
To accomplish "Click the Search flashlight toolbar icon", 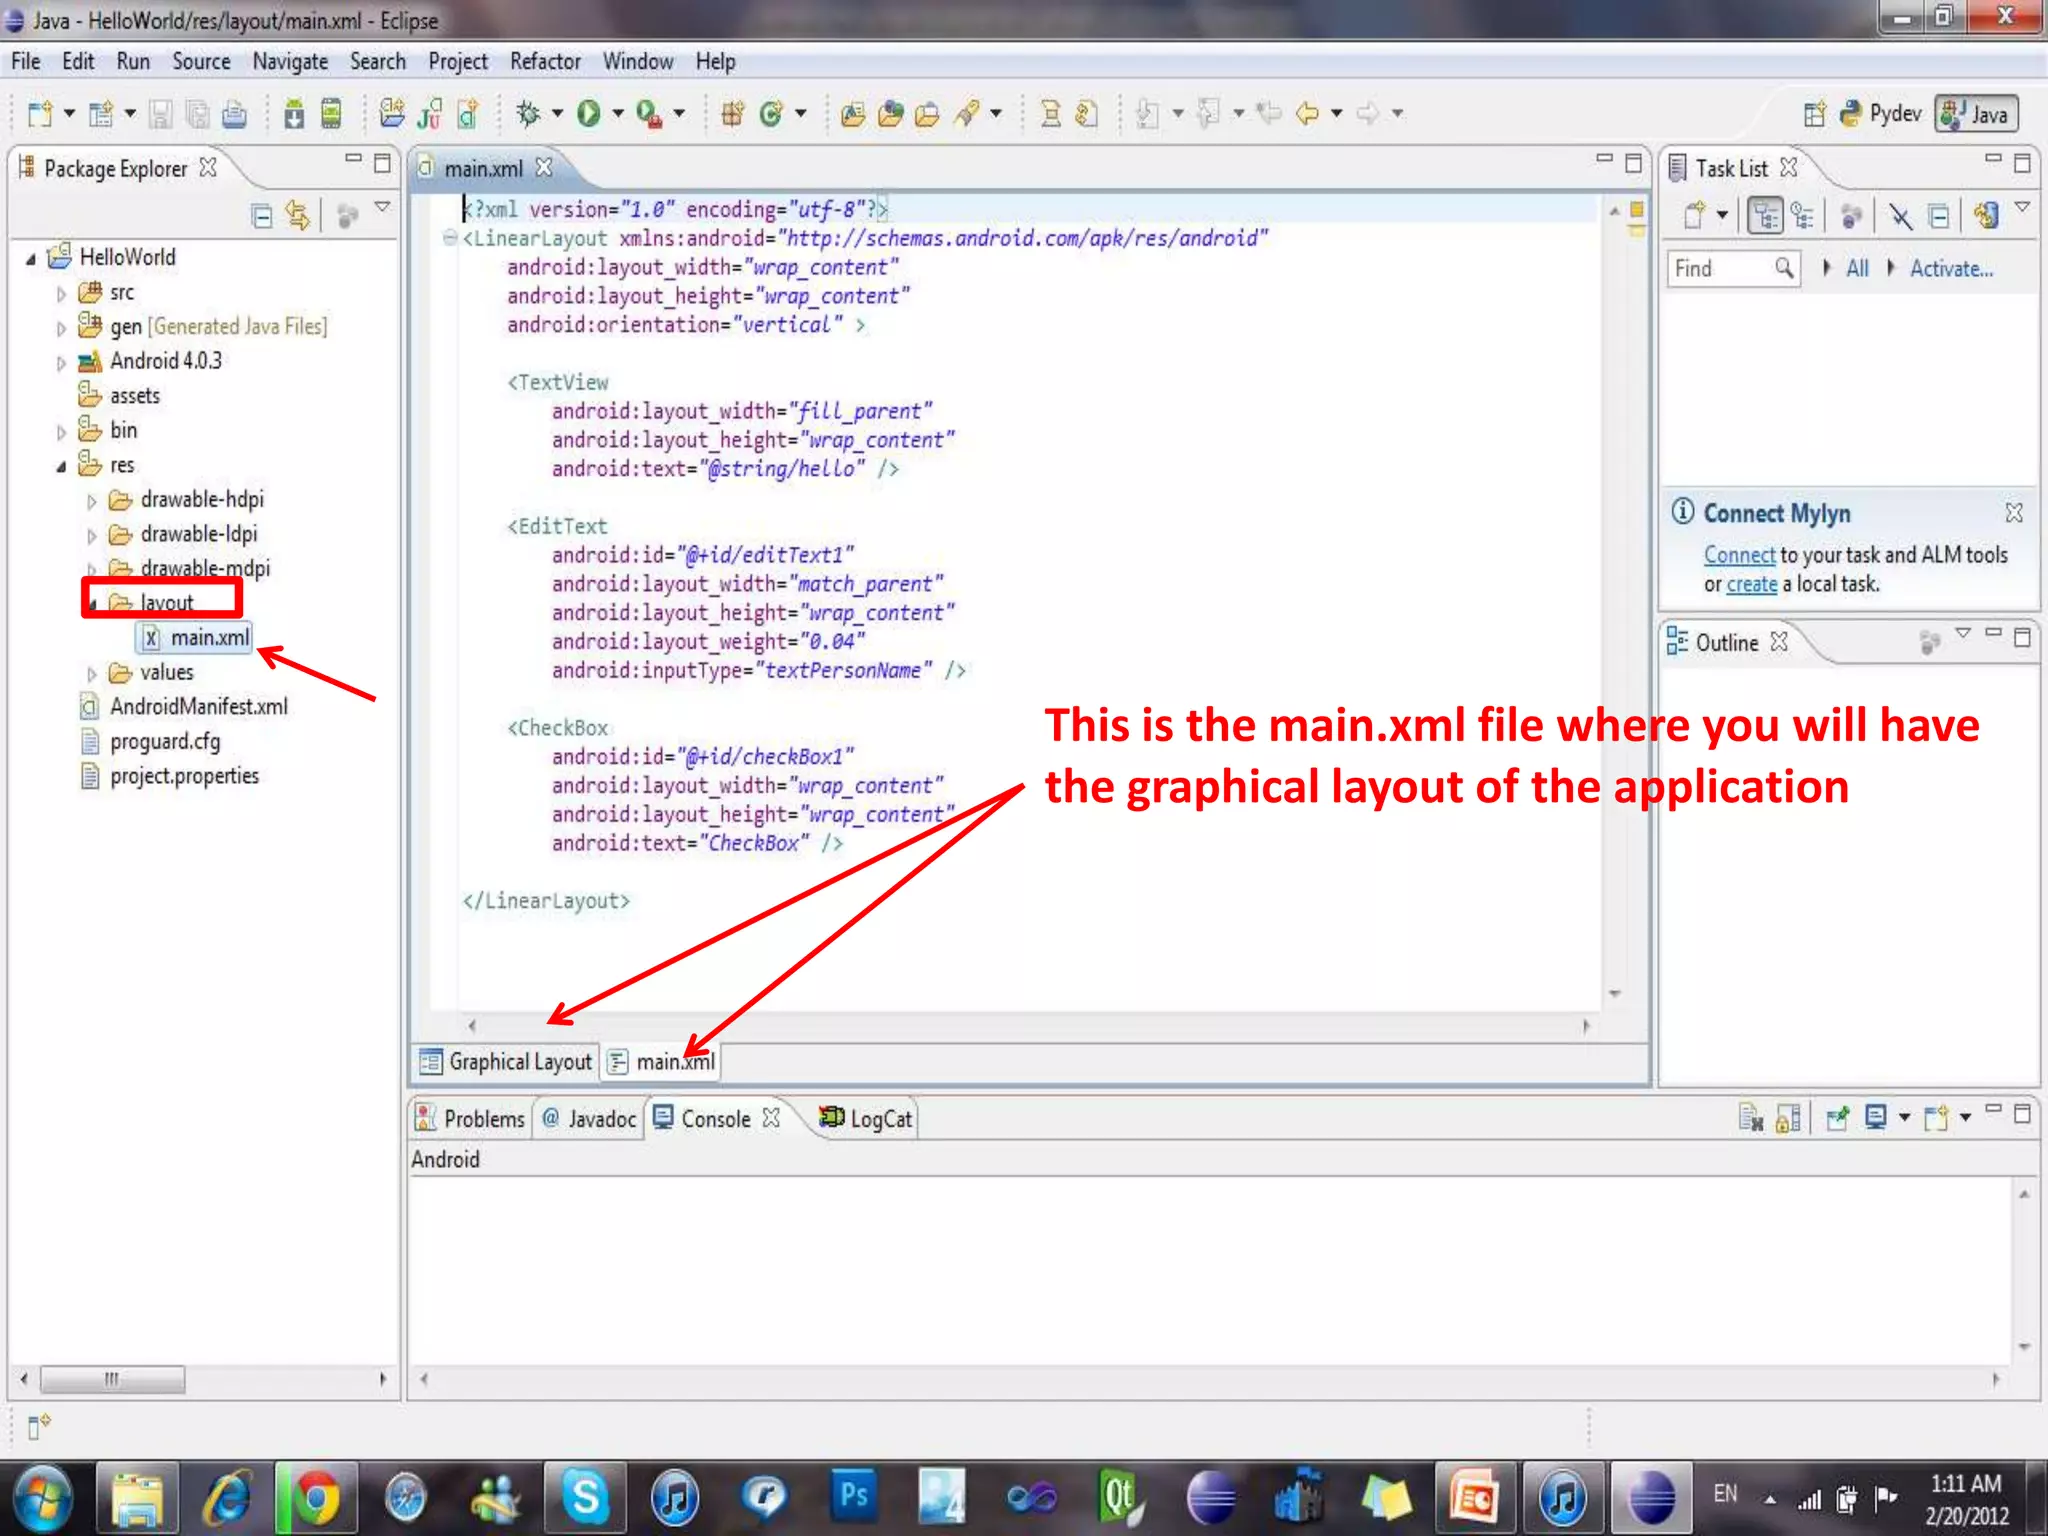I will click(966, 114).
